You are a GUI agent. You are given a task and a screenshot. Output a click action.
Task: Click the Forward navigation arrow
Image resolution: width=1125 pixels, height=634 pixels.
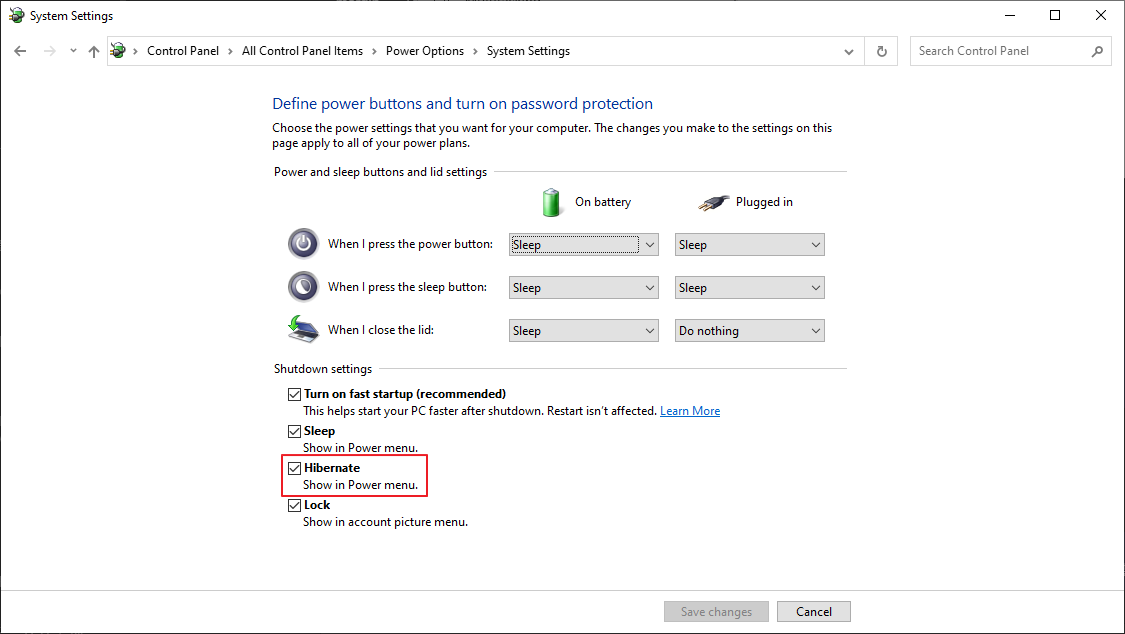(50, 51)
